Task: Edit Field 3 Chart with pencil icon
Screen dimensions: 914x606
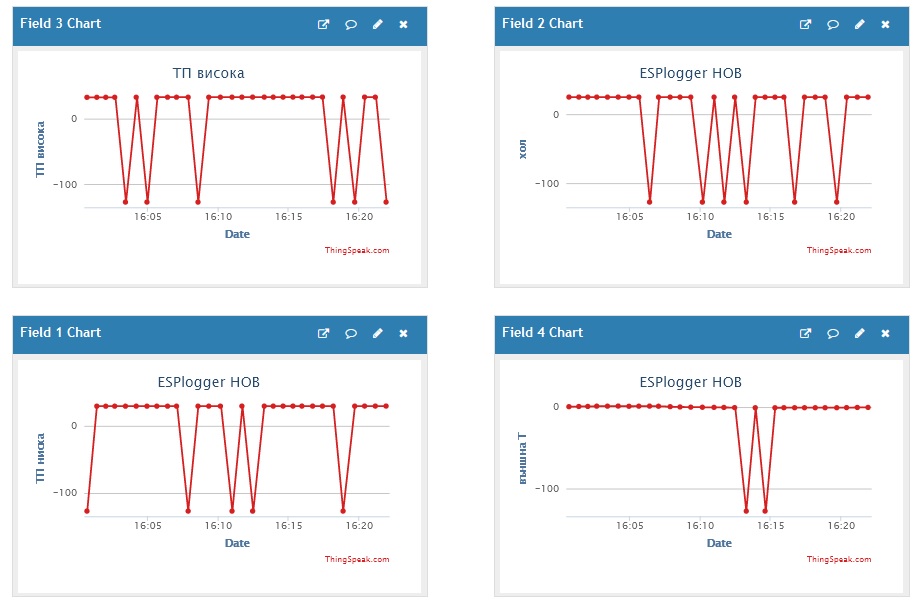Action: click(377, 25)
